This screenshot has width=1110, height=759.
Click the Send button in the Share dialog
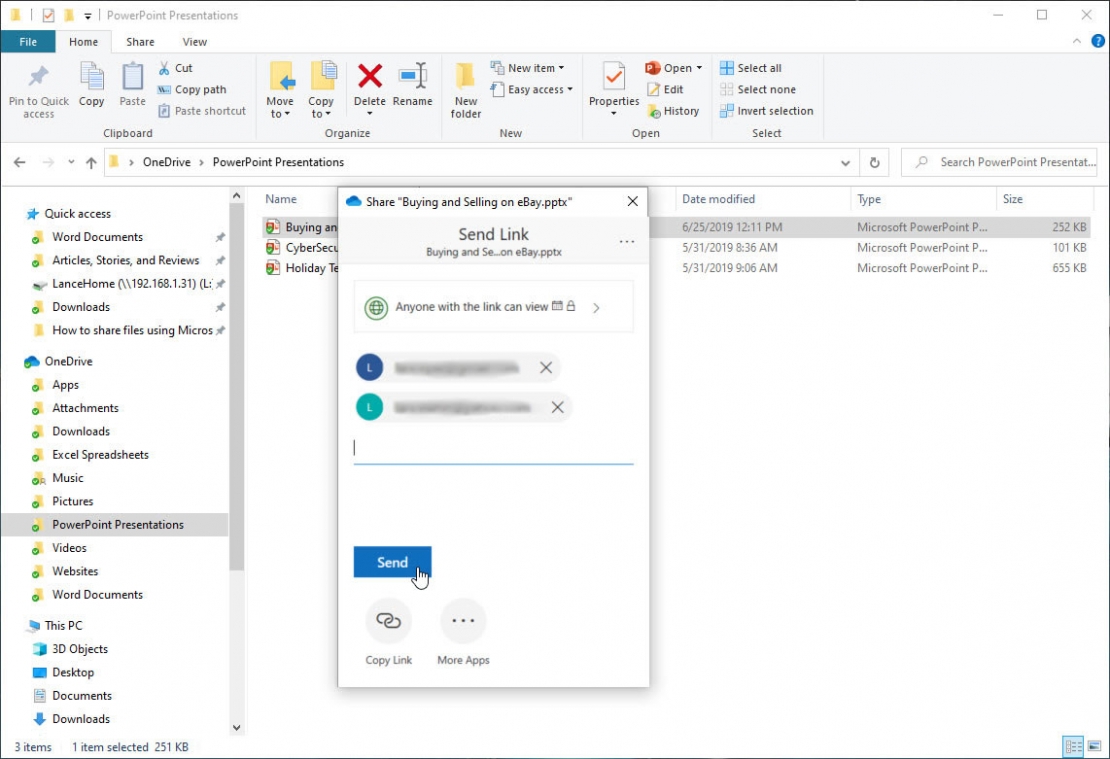coord(392,562)
